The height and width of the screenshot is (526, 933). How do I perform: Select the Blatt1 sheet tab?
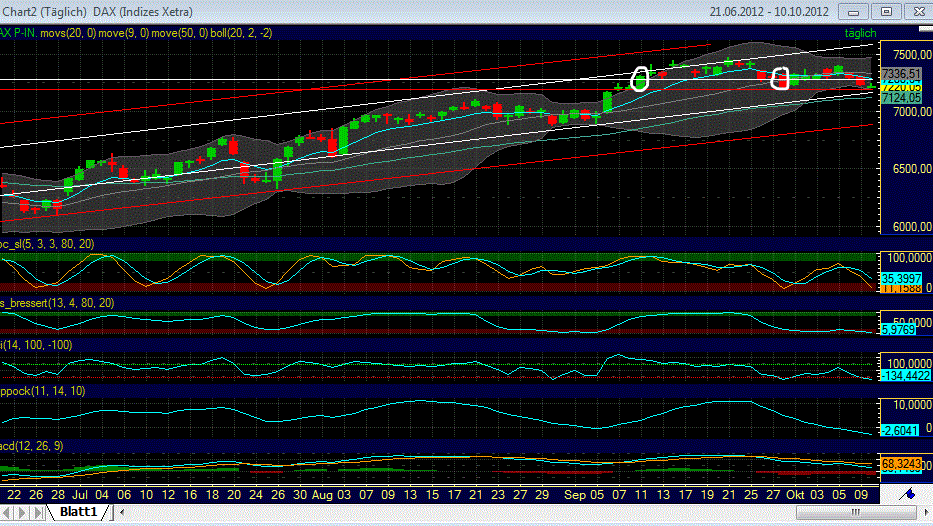[79, 512]
